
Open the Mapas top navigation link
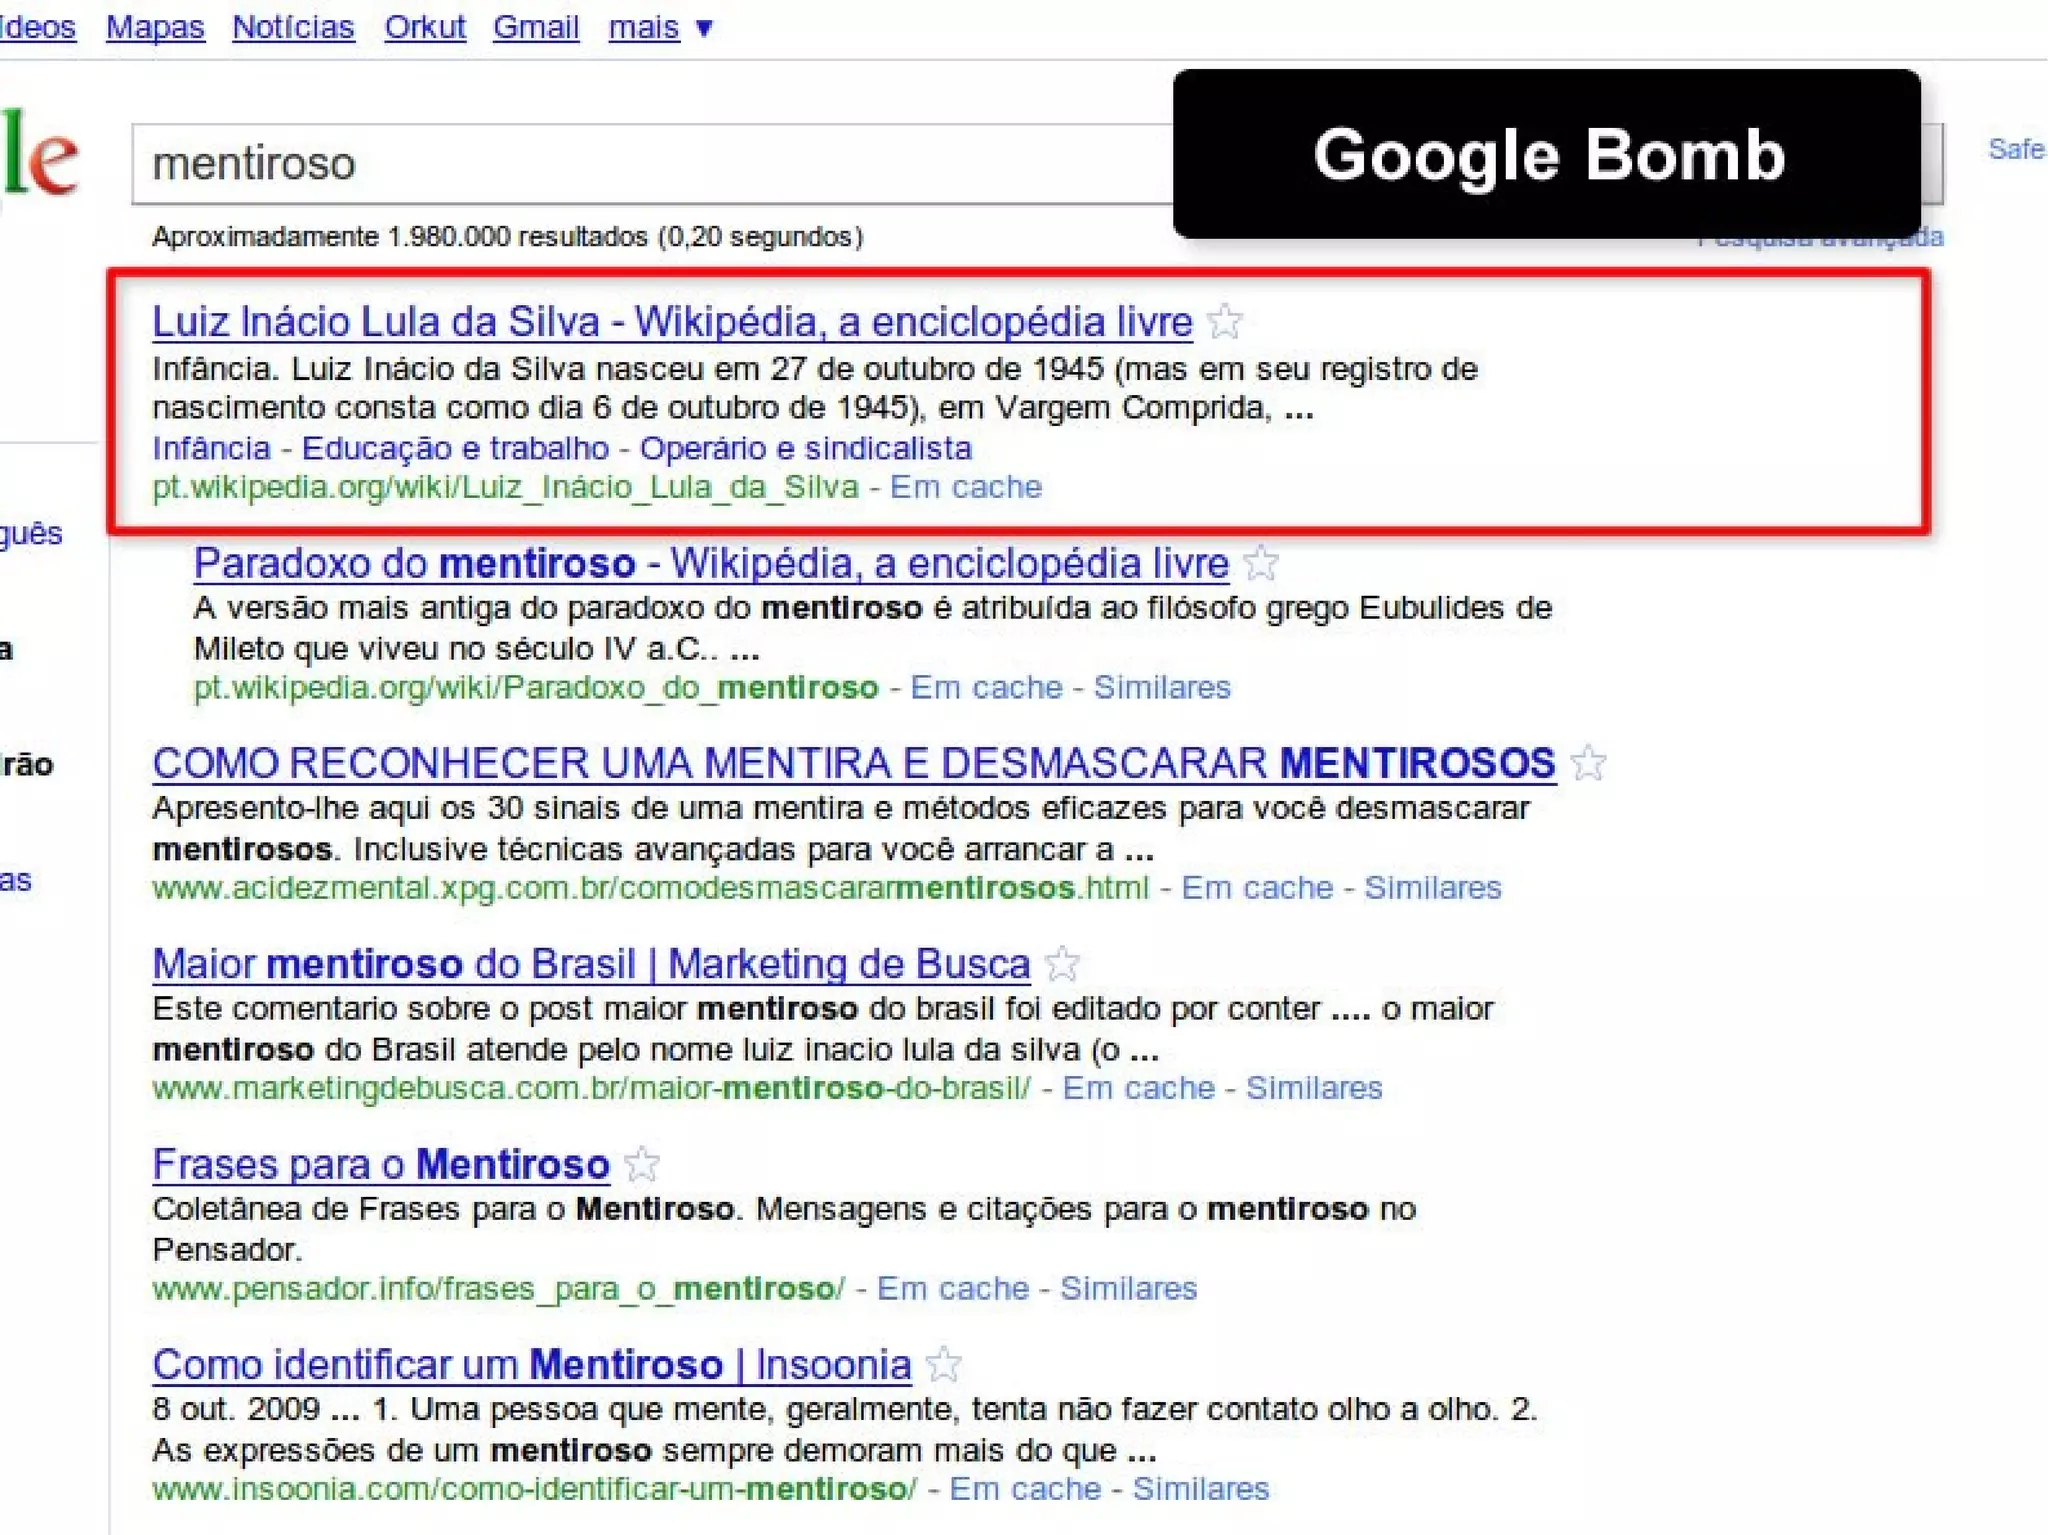tap(155, 27)
